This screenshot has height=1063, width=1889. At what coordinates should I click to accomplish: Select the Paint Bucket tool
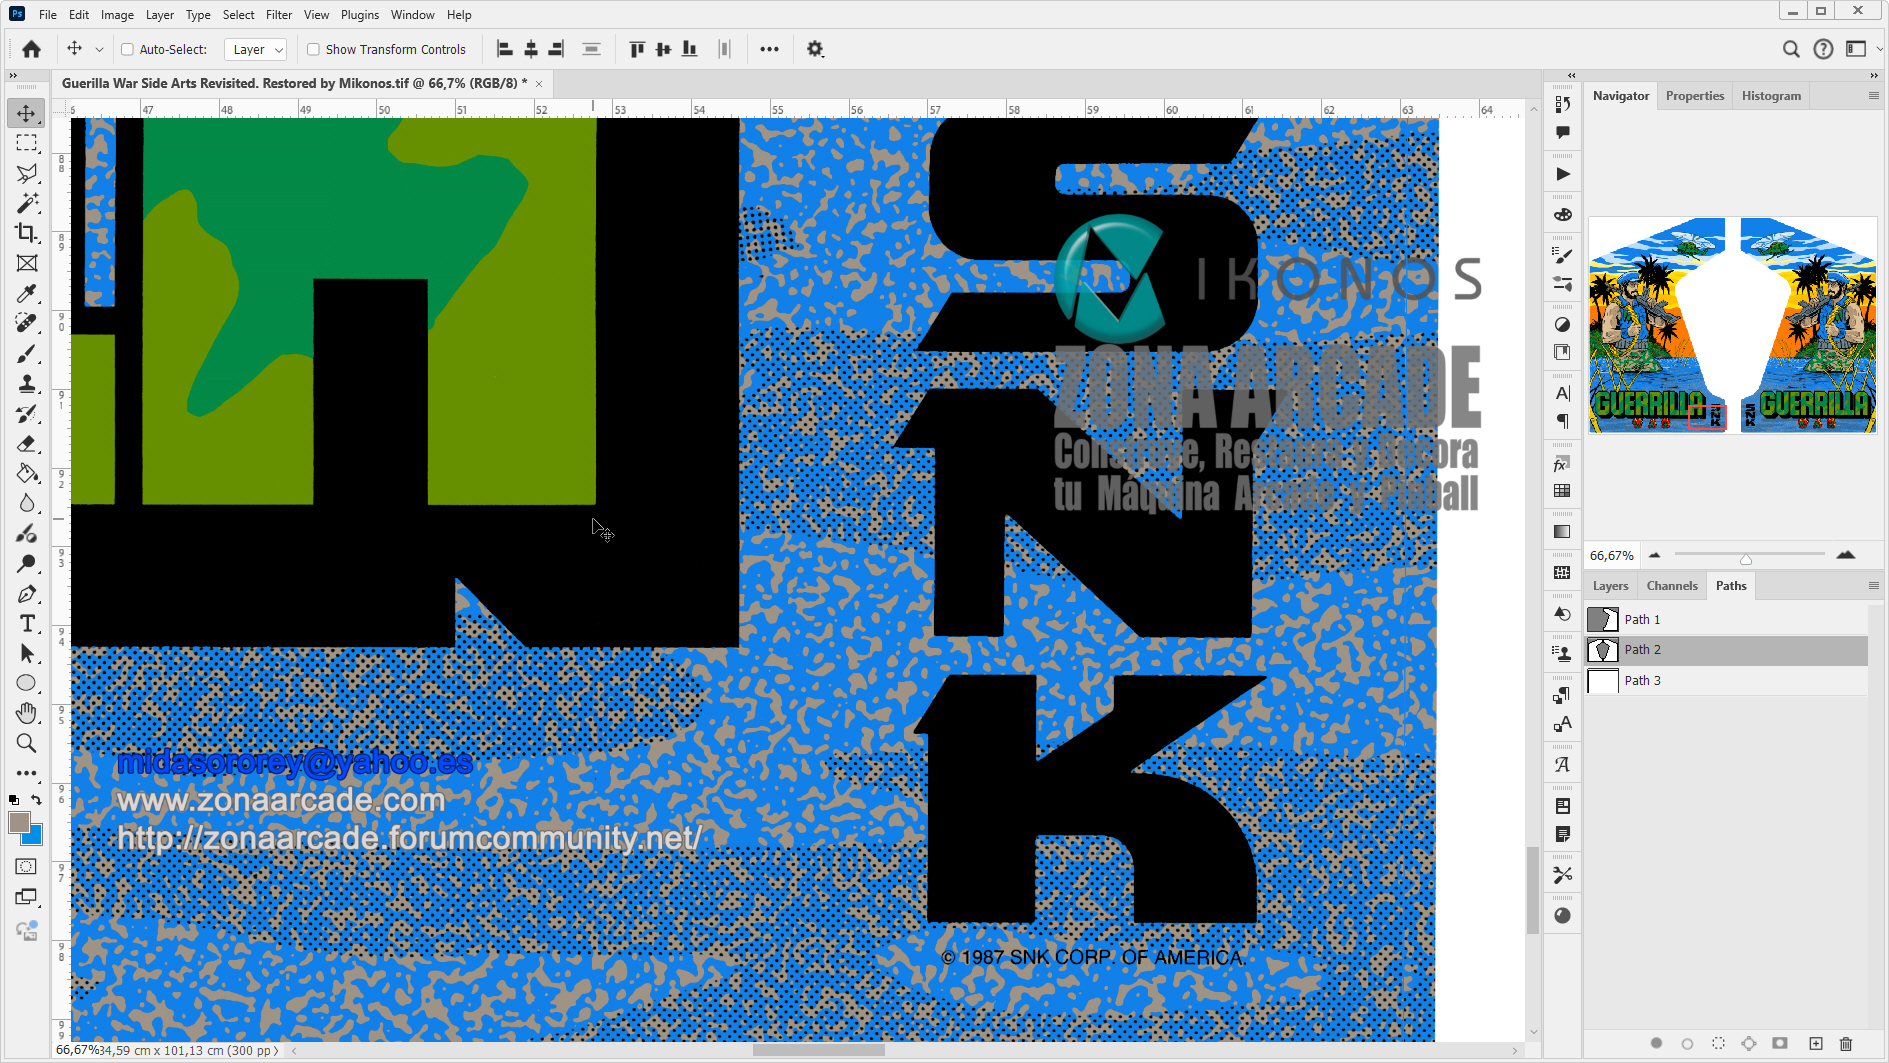[27, 474]
